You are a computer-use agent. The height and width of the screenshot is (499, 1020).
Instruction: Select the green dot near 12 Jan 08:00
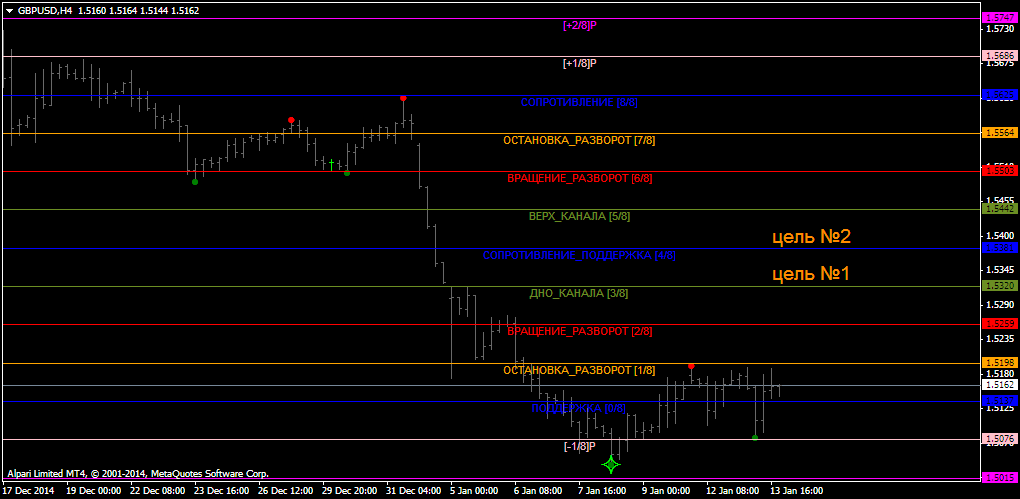(755, 437)
